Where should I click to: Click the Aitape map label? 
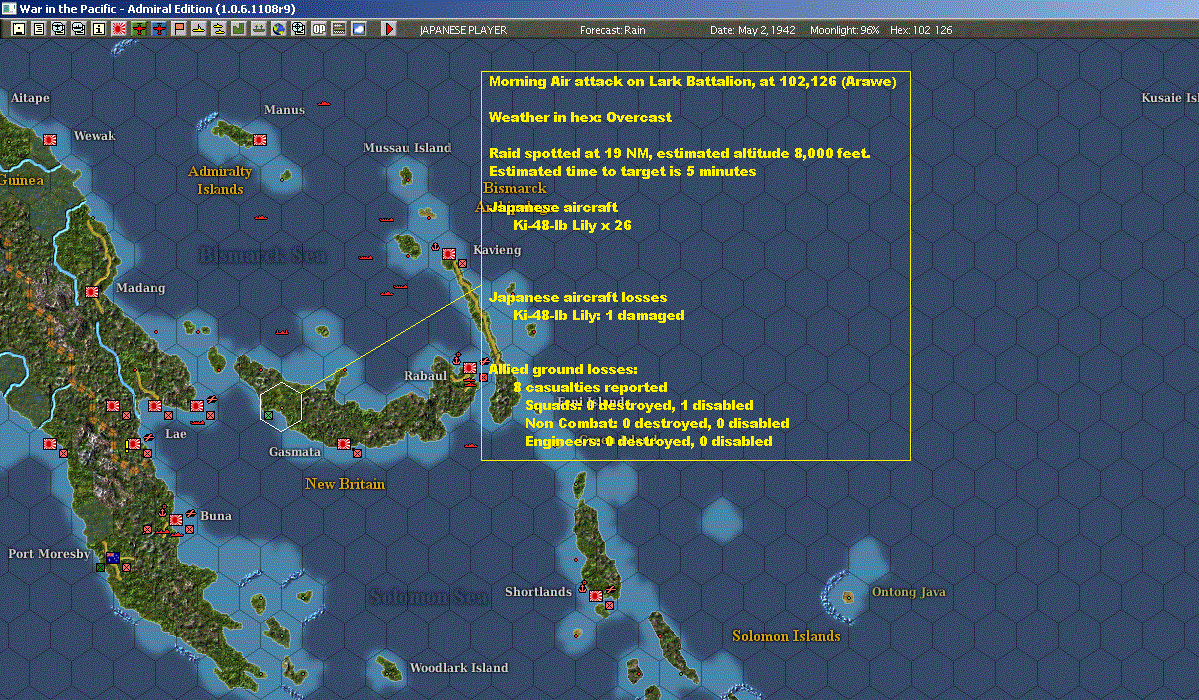point(31,98)
